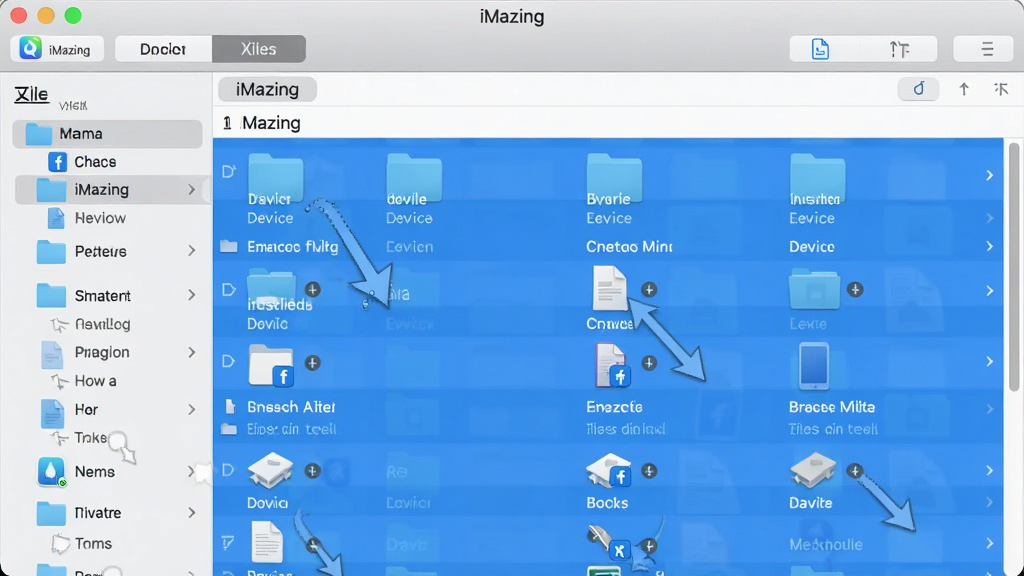Switch to the Doclet tab
Screen dimensions: 1024x576
click(x=163, y=49)
